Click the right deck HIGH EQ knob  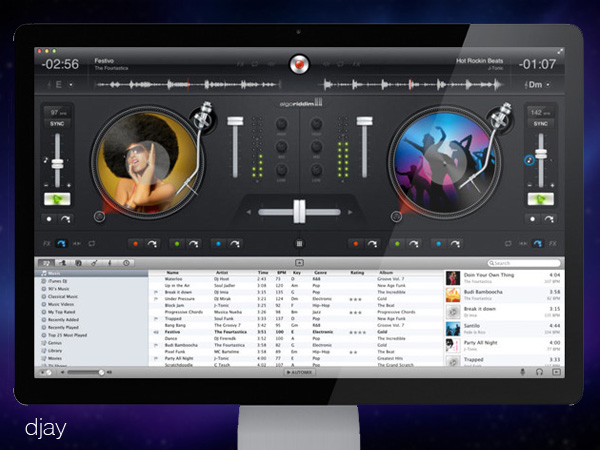pos(316,124)
